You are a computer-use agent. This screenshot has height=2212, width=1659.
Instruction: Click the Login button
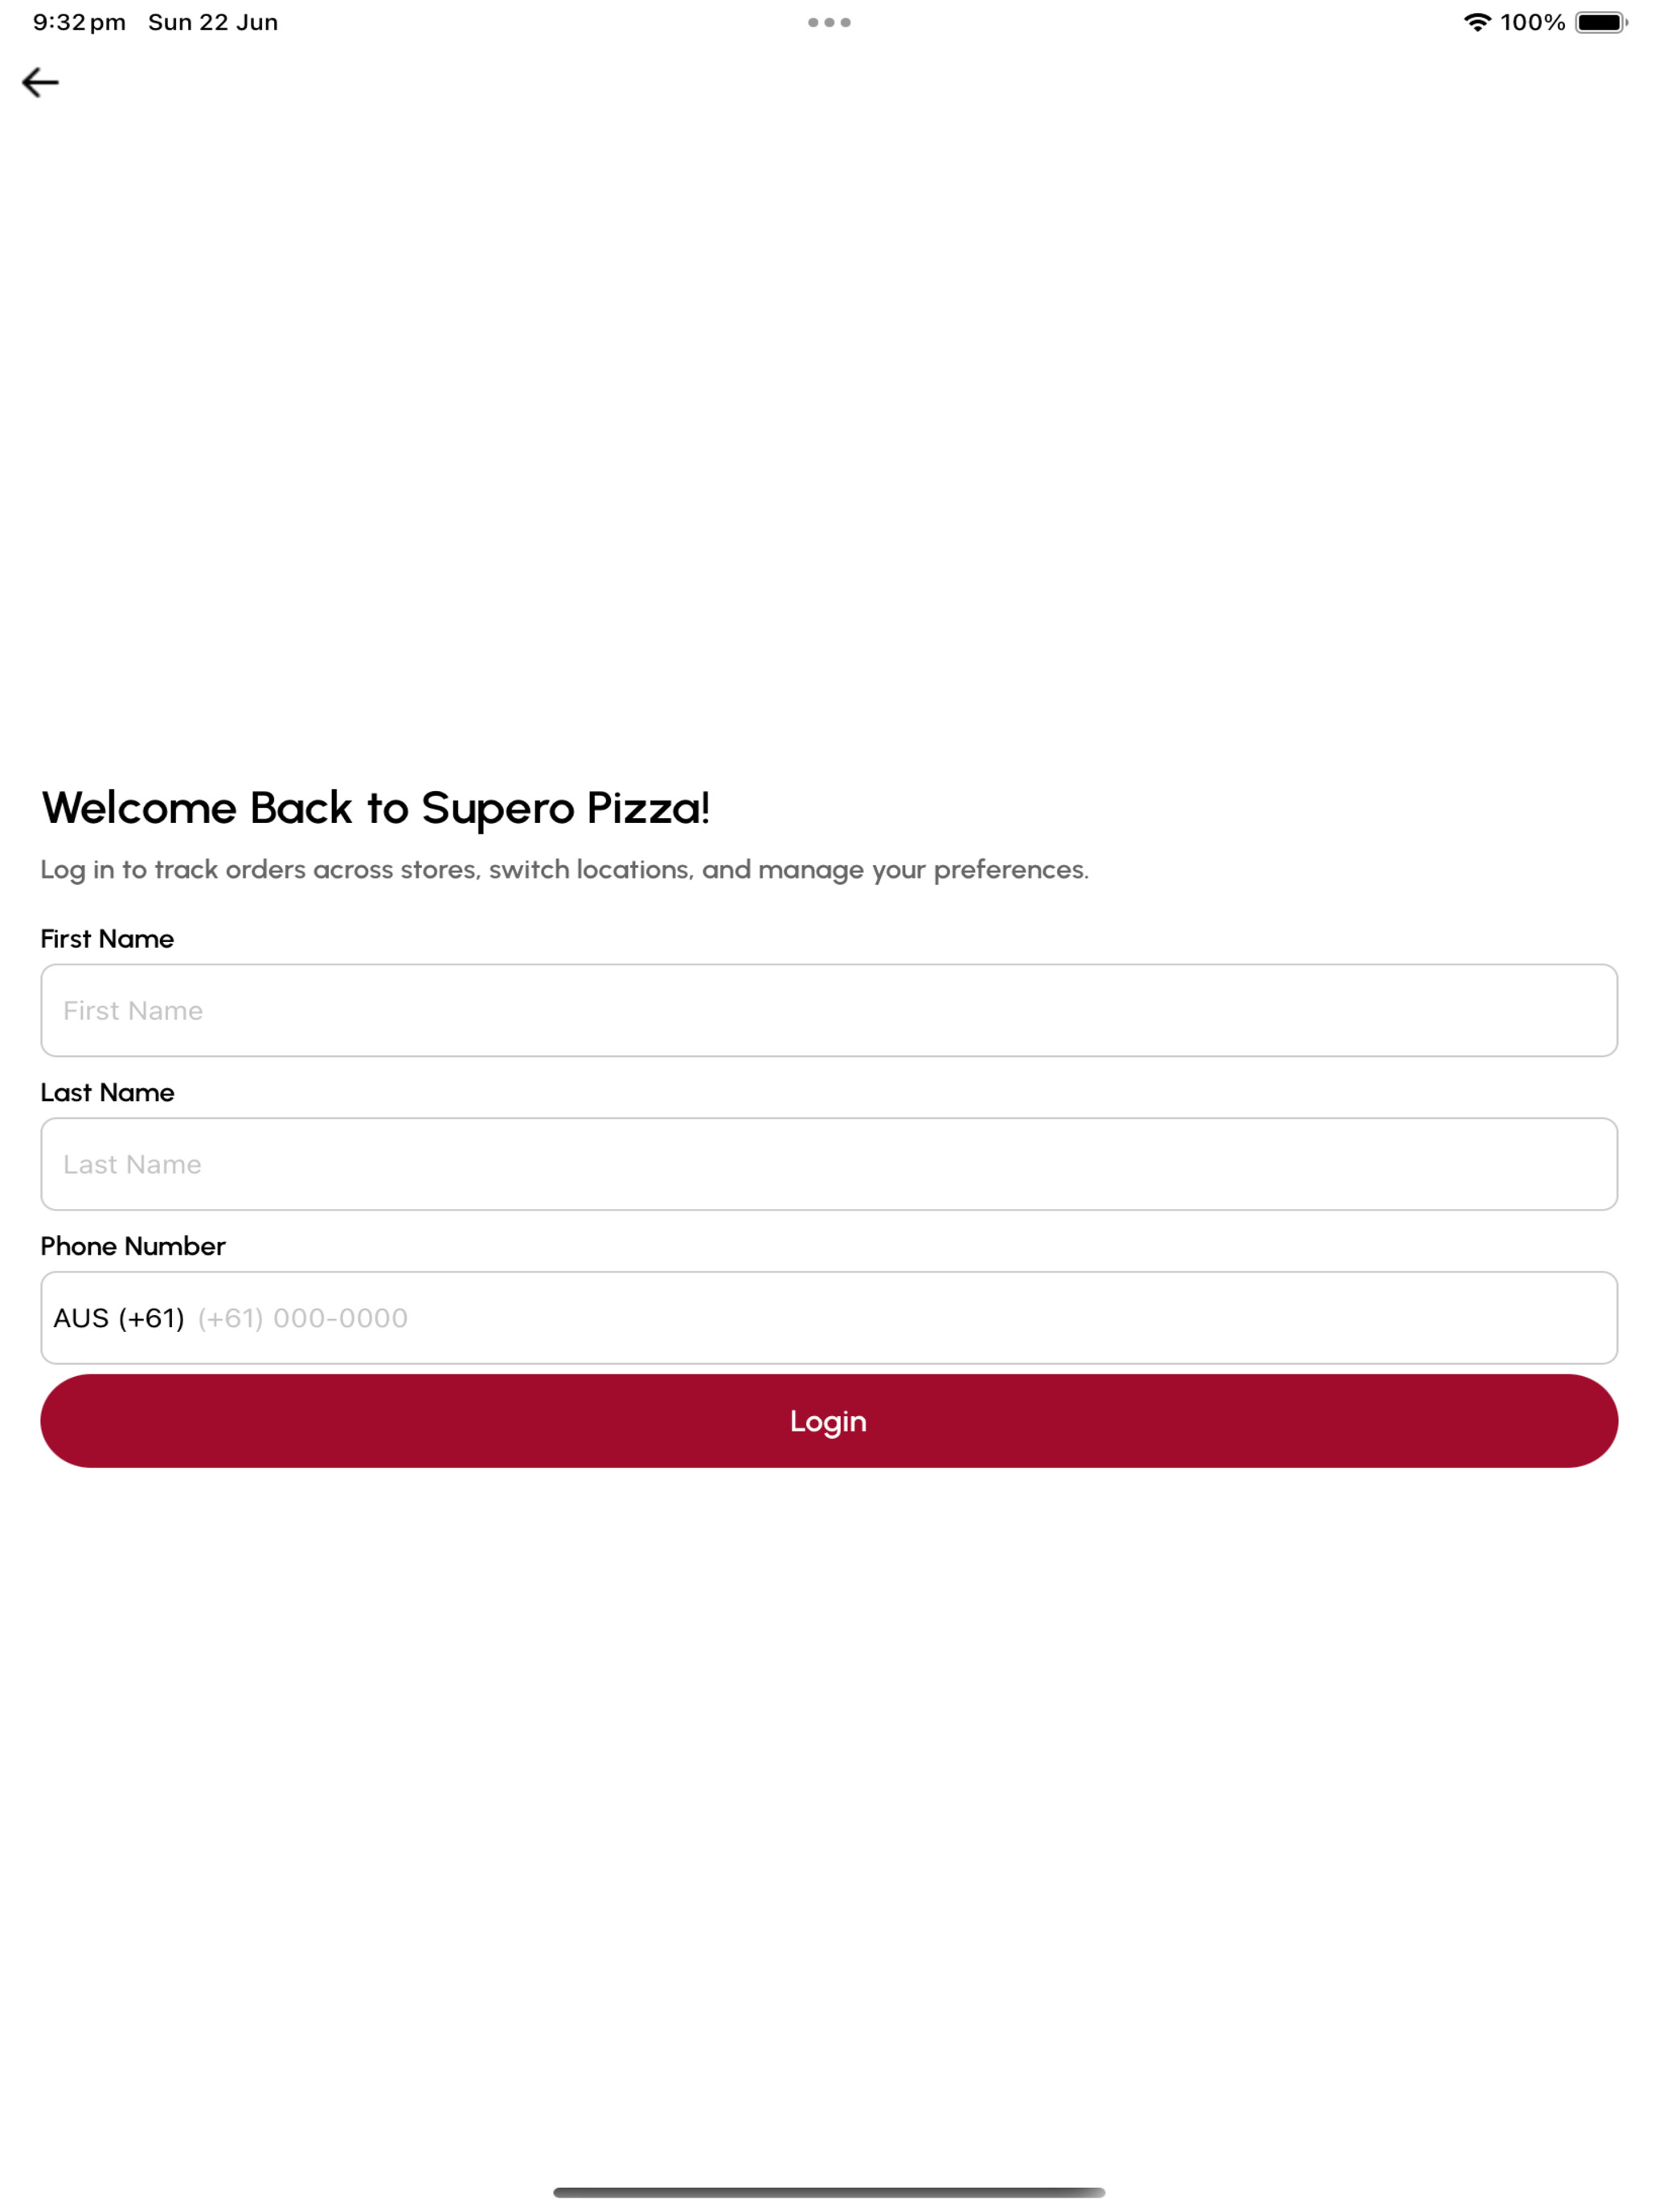coord(829,1421)
